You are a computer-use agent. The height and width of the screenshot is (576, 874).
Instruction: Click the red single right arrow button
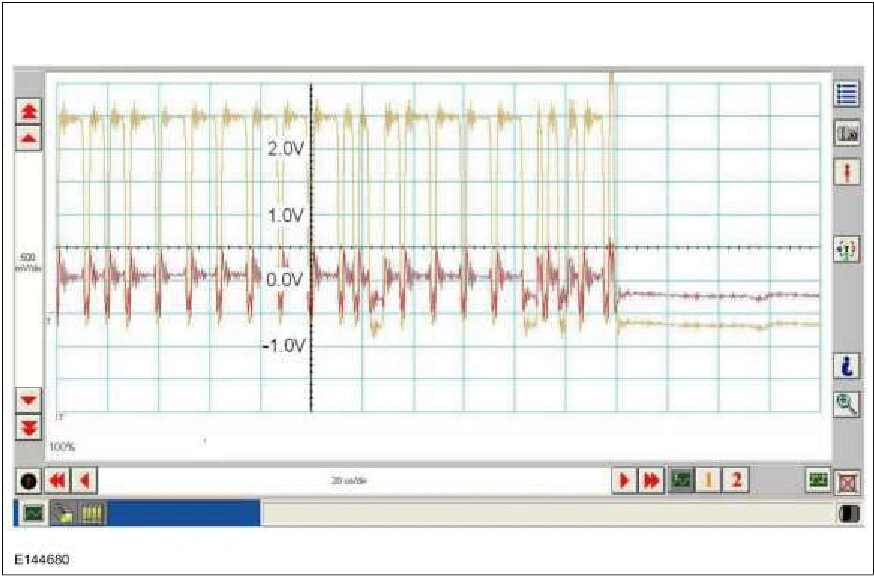(624, 480)
